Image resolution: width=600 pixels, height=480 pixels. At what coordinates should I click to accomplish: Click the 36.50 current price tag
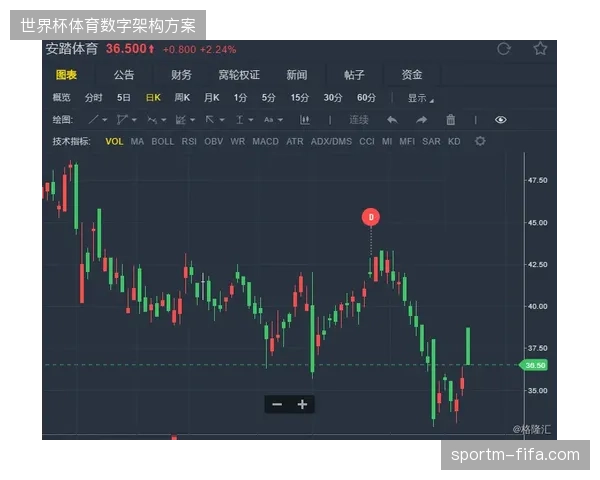pyautogui.click(x=534, y=365)
